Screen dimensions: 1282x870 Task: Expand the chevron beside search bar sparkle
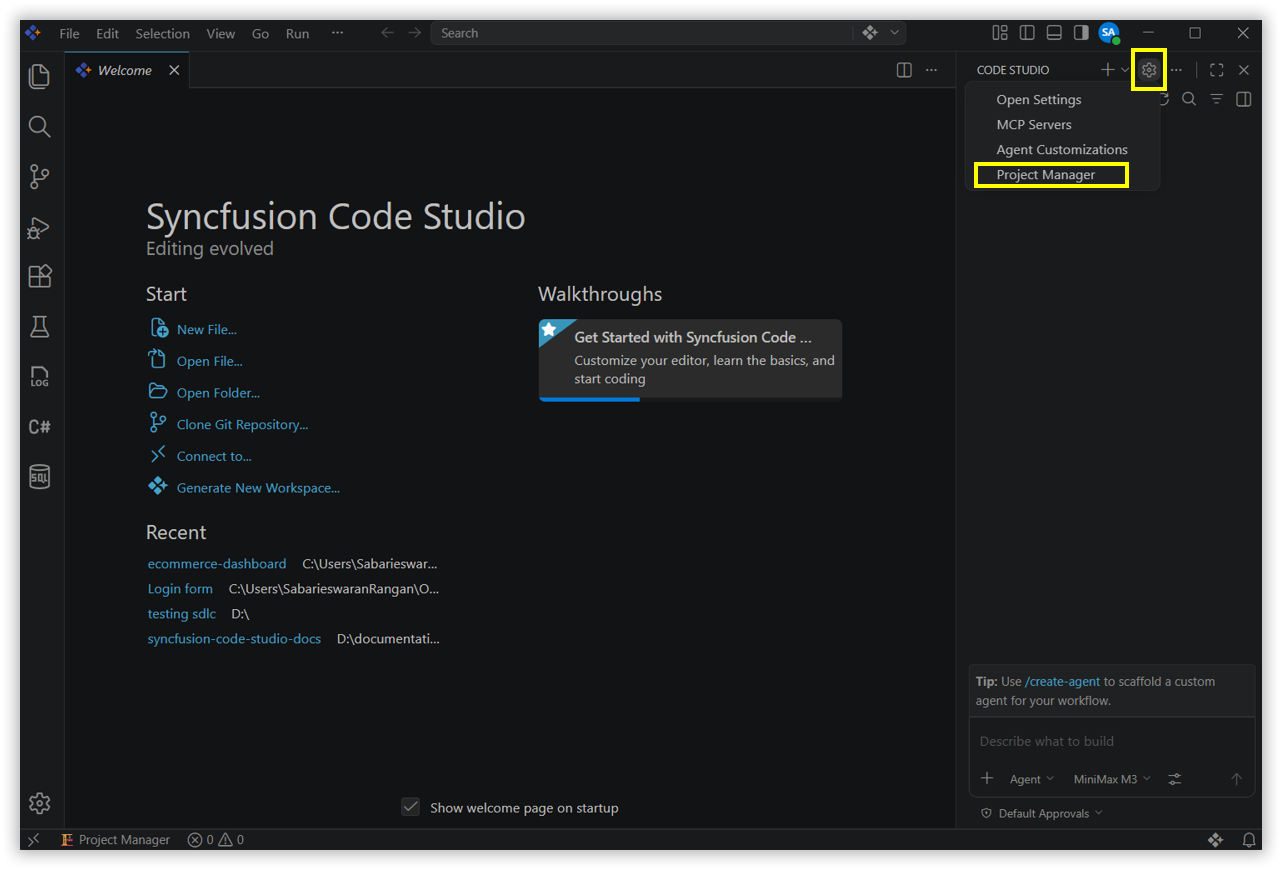click(895, 33)
